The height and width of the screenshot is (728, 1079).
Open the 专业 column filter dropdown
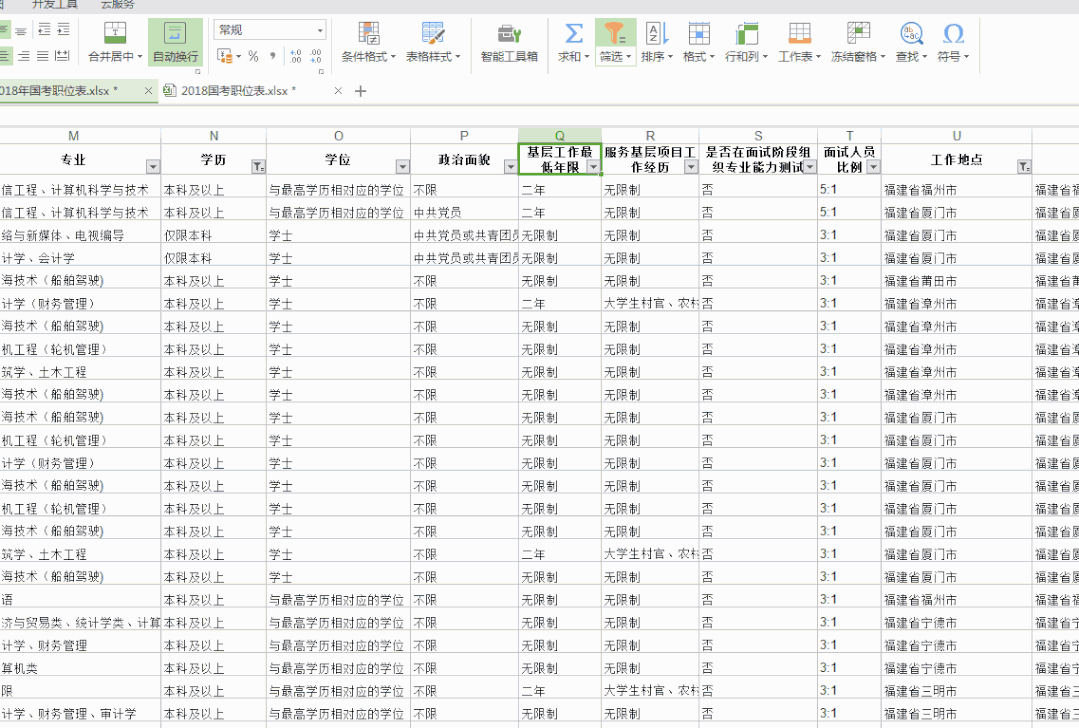click(153, 167)
